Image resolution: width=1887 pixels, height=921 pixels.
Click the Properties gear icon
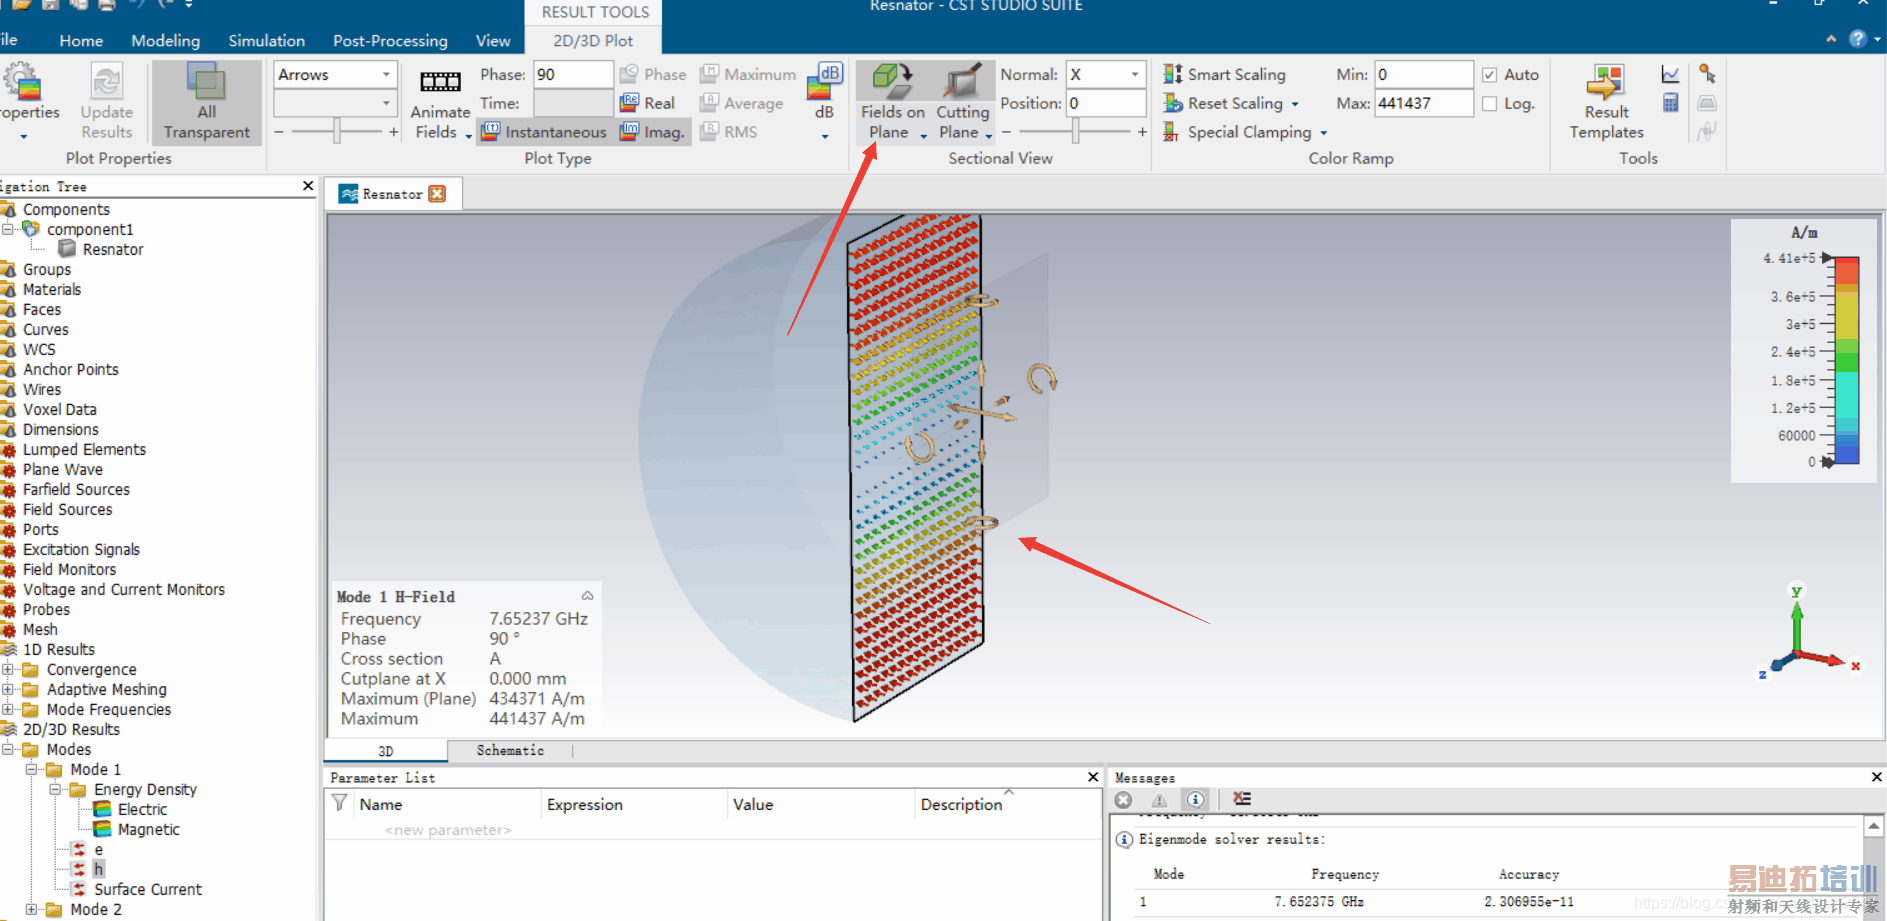(22, 82)
